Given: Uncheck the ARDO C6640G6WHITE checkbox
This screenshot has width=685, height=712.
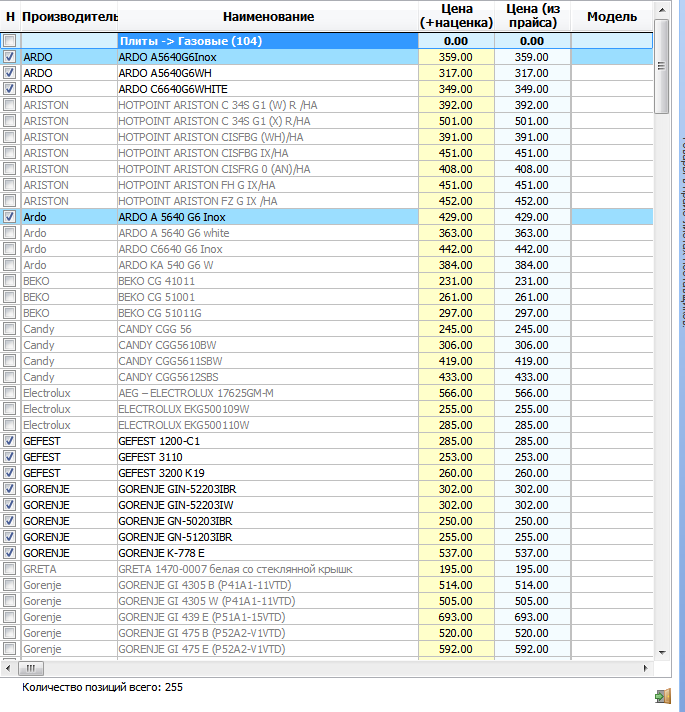Looking at the screenshot, I should click(10, 89).
